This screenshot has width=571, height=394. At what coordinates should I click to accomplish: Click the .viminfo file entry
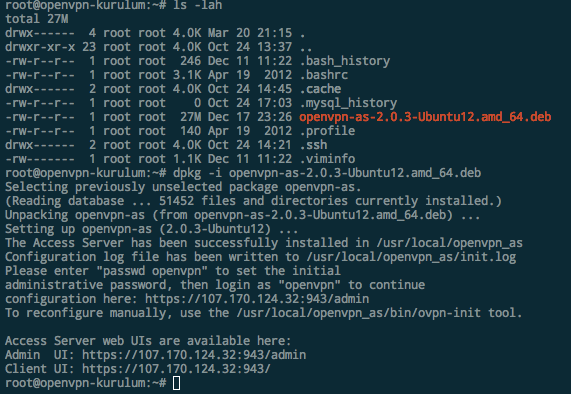327,159
